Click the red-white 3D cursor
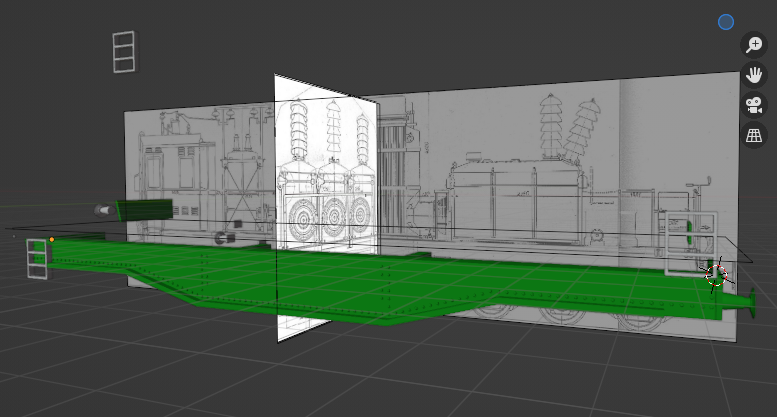777x417 pixels. [715, 275]
